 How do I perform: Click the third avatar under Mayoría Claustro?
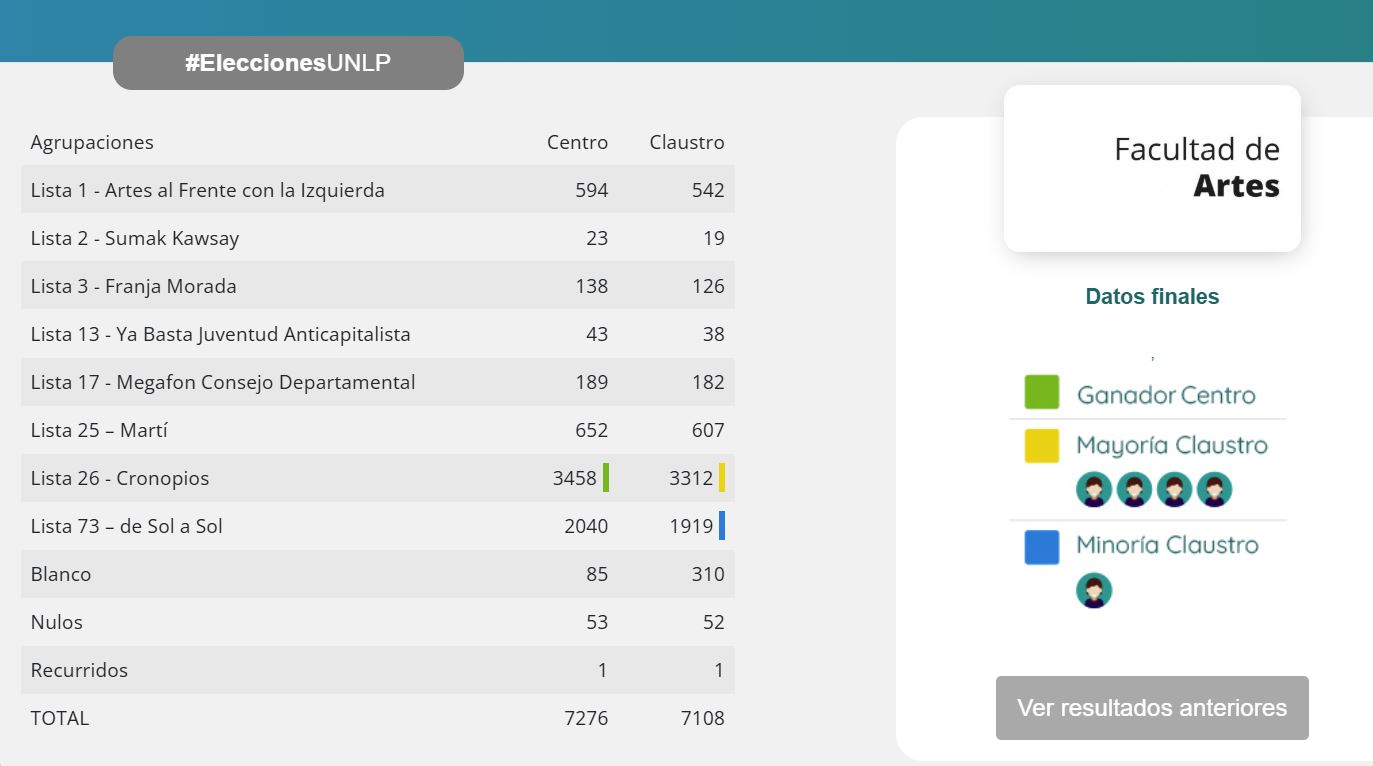coord(1174,490)
